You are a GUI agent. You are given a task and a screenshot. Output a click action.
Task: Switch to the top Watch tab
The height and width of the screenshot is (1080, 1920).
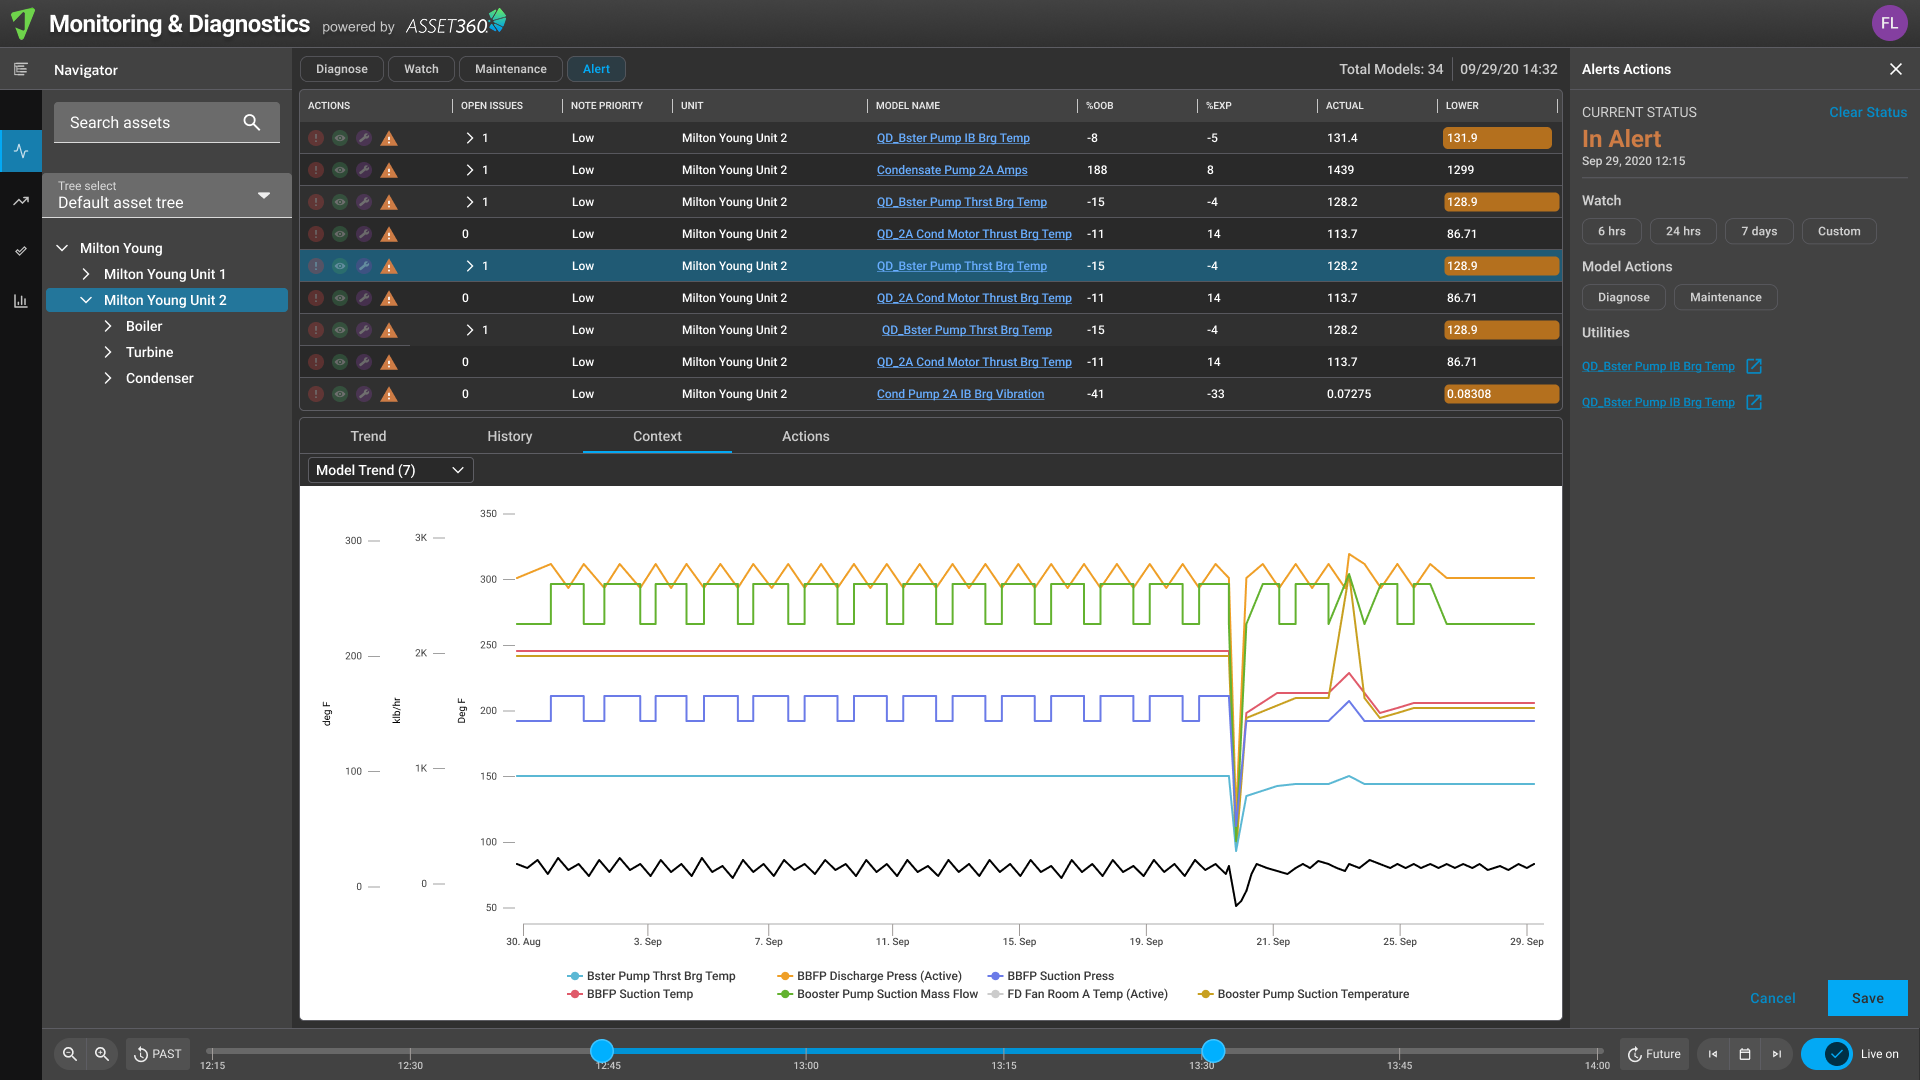pos(421,69)
